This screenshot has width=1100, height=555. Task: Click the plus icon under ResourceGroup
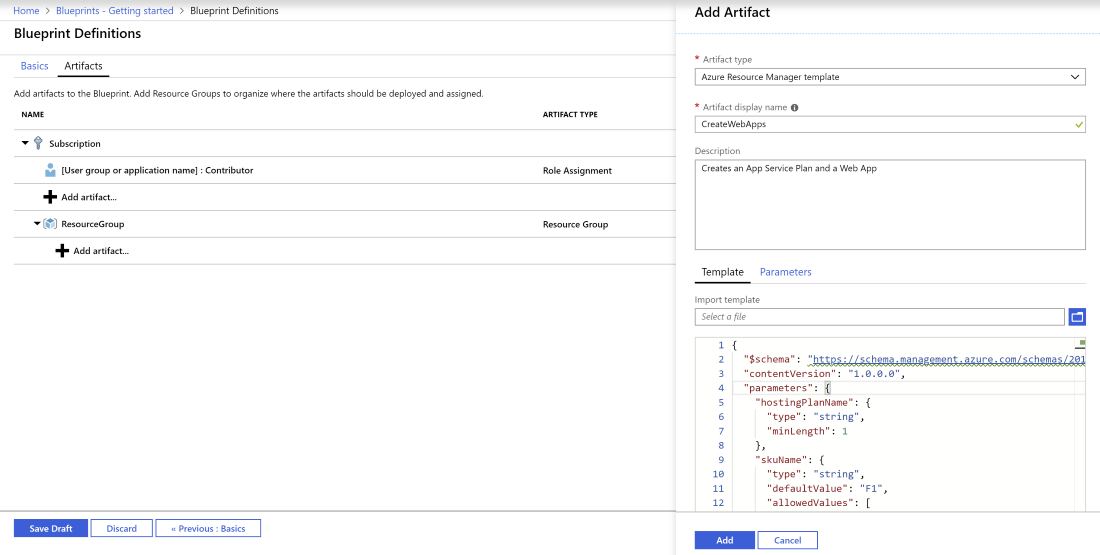[x=62, y=251]
